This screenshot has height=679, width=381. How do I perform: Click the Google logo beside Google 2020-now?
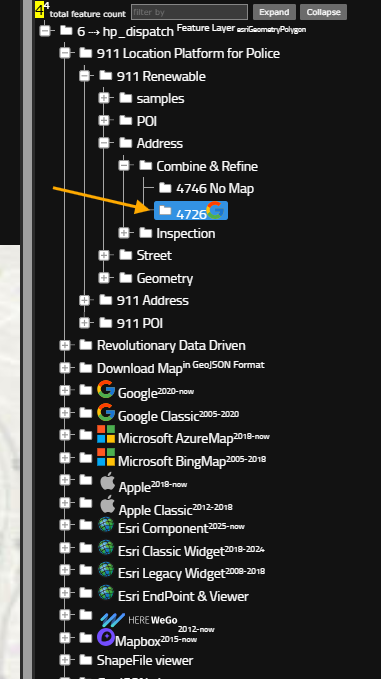[x=106, y=389]
